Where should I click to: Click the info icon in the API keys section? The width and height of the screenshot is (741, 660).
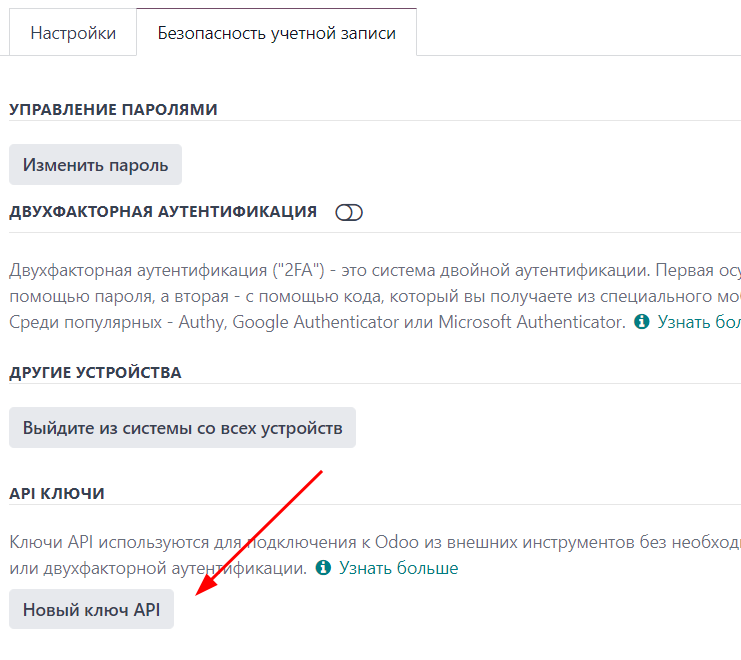(323, 568)
